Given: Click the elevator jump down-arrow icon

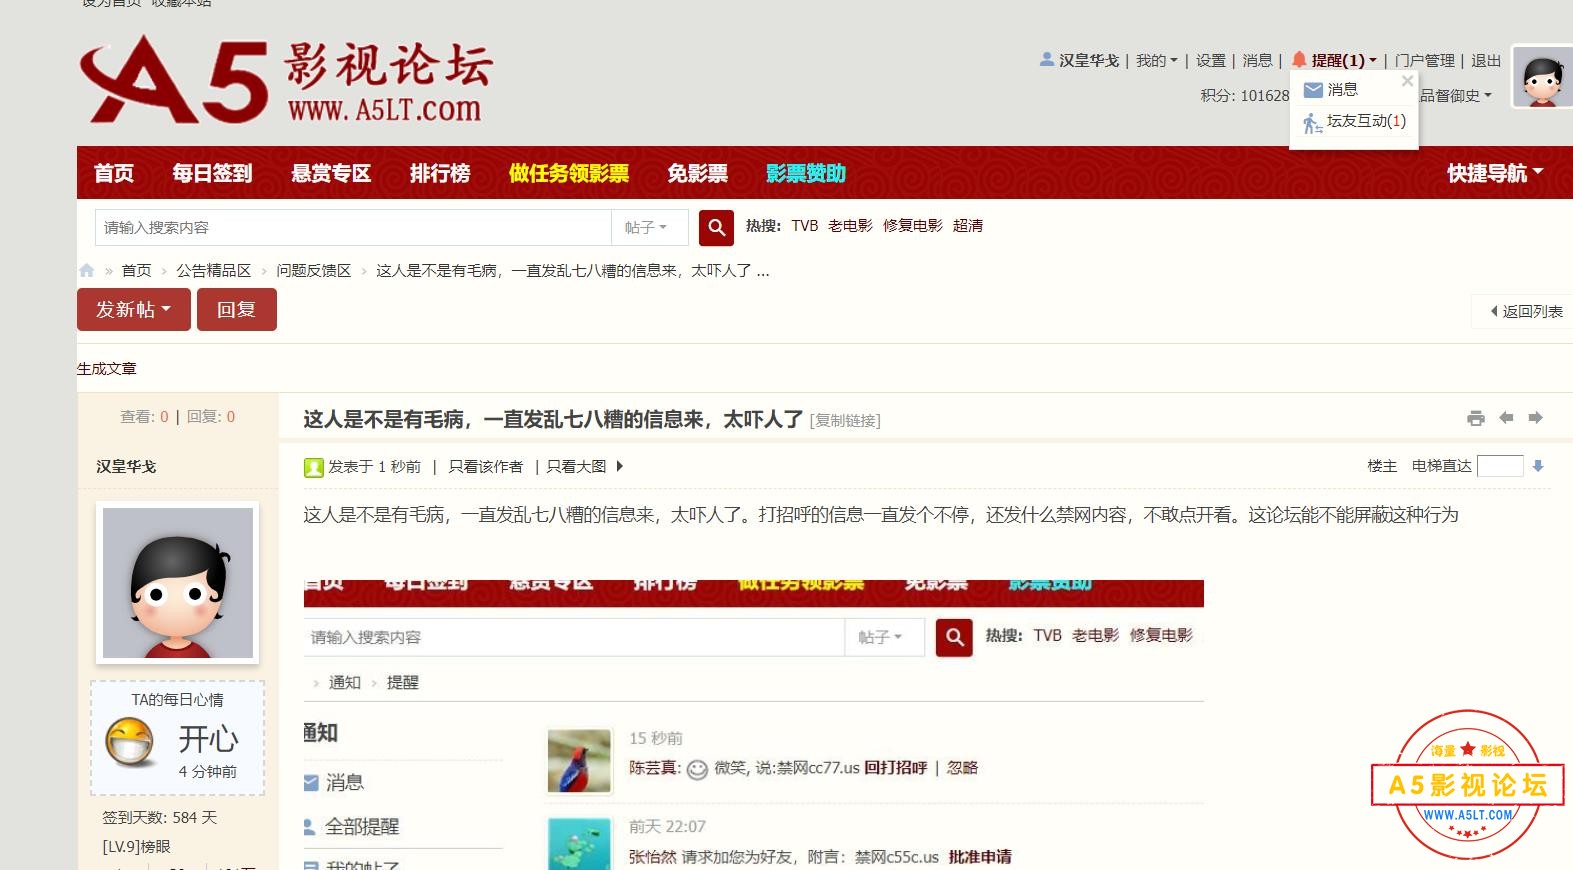Looking at the screenshot, I should (1538, 466).
